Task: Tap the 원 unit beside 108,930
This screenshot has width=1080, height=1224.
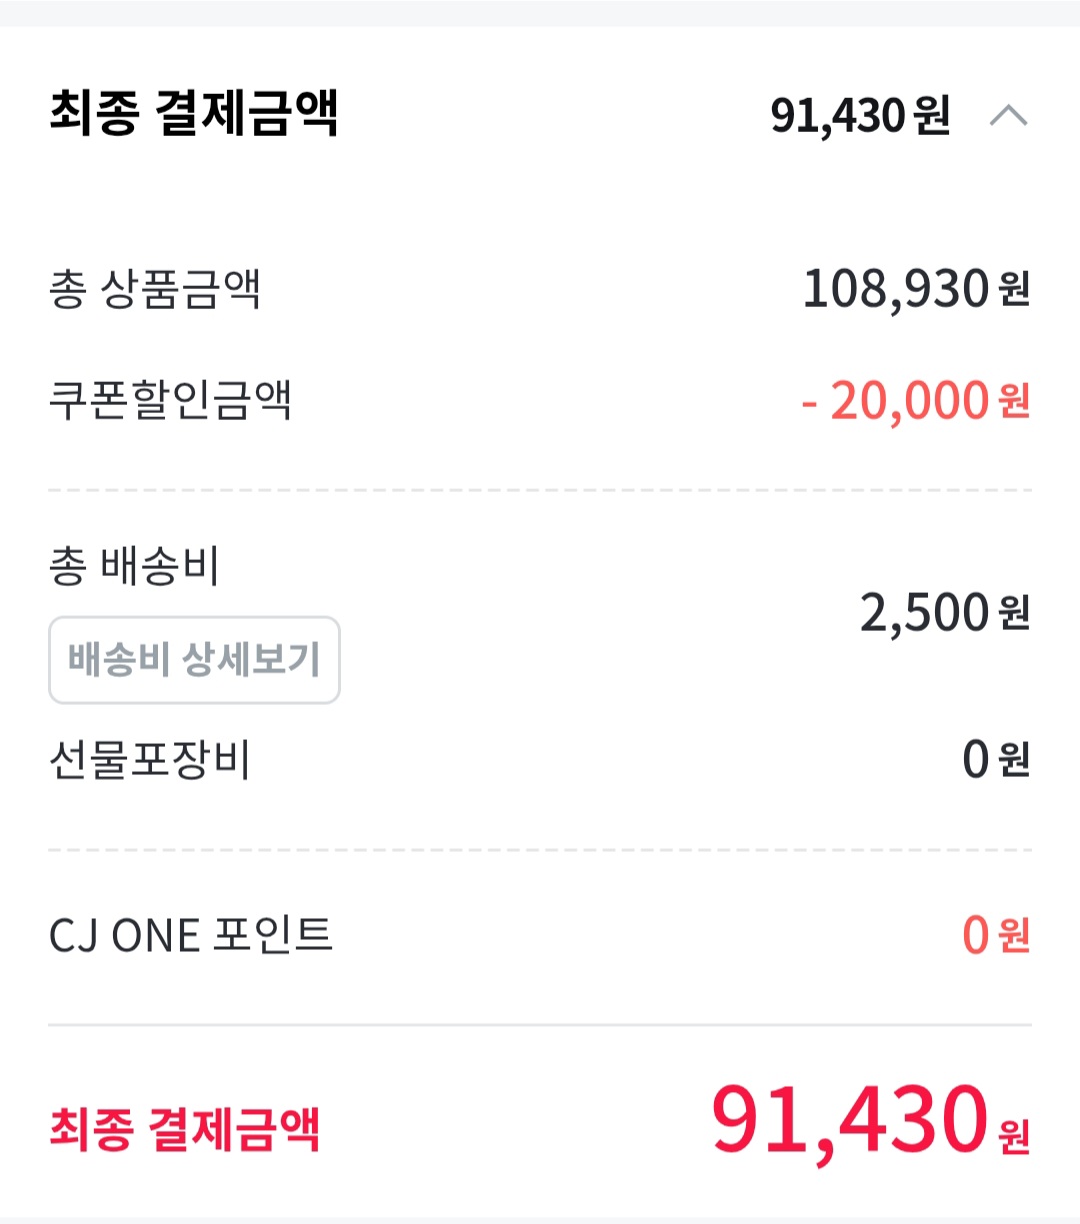Action: pos(1014,291)
